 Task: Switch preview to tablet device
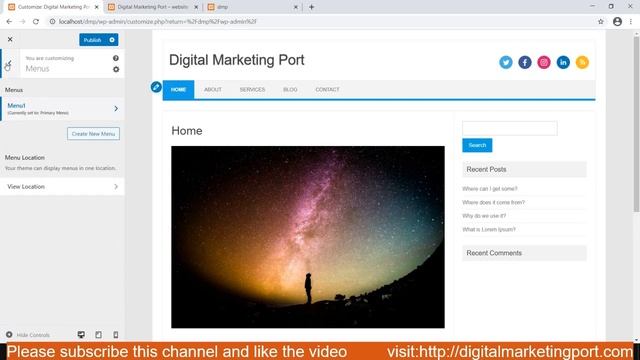click(x=98, y=335)
